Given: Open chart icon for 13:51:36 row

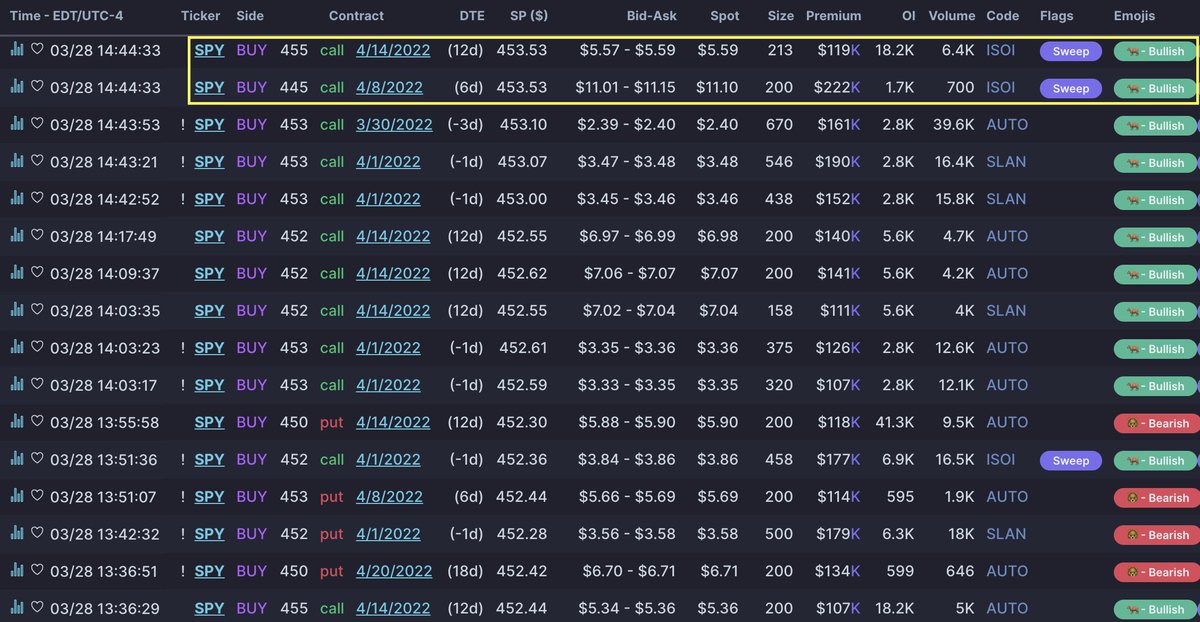Looking at the screenshot, I should click(x=17, y=459).
